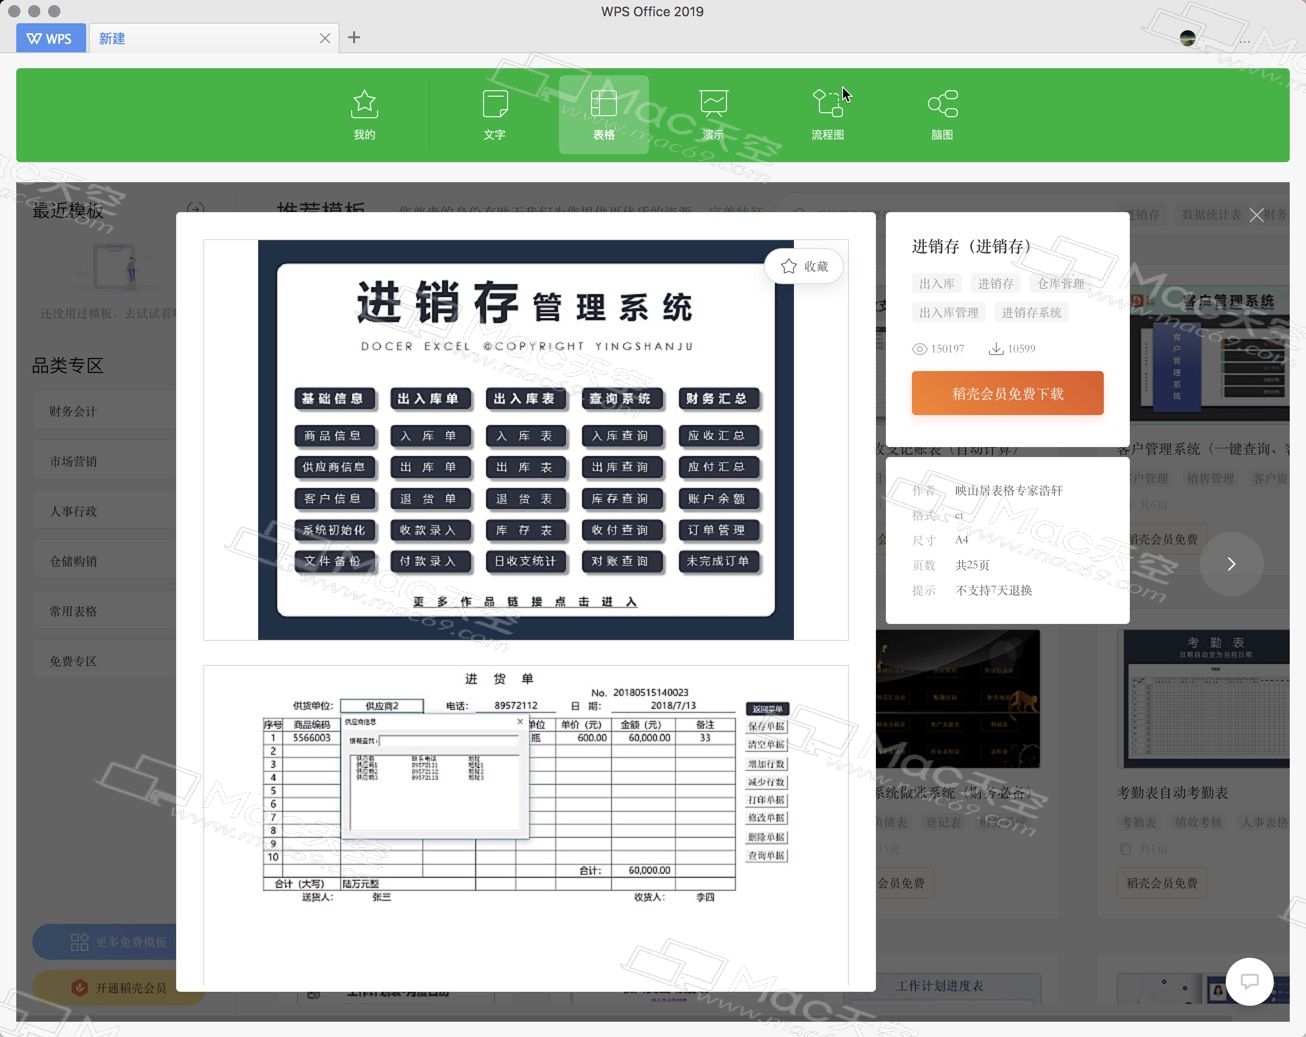The height and width of the screenshot is (1037, 1306).
Task: Switch to the WPS tab
Action: tap(50, 38)
